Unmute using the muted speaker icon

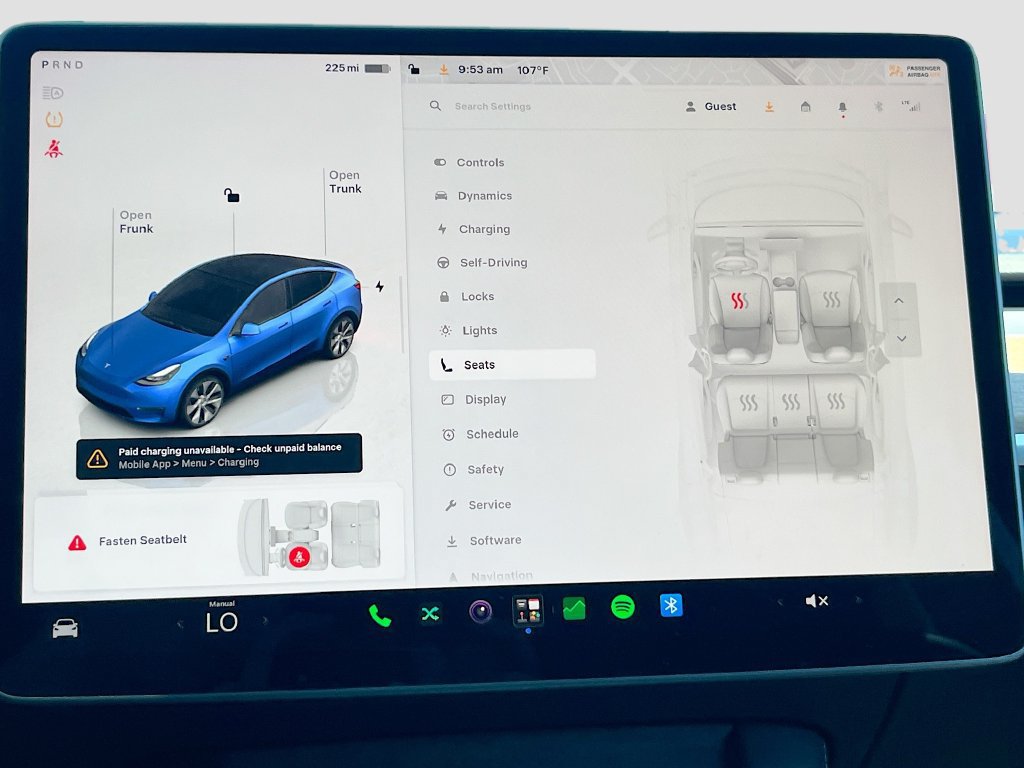coord(816,601)
